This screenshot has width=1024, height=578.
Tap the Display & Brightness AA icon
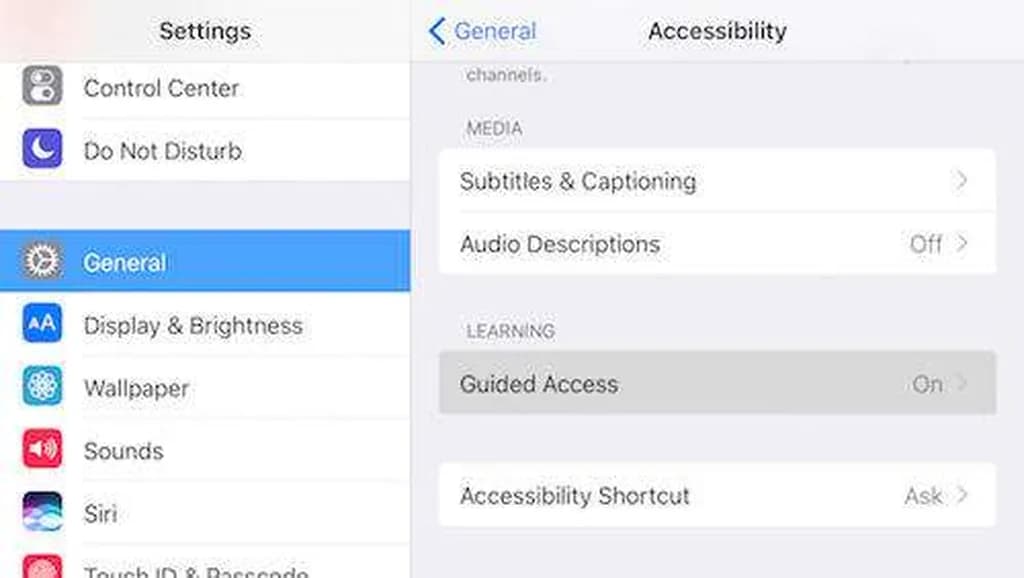tap(42, 324)
